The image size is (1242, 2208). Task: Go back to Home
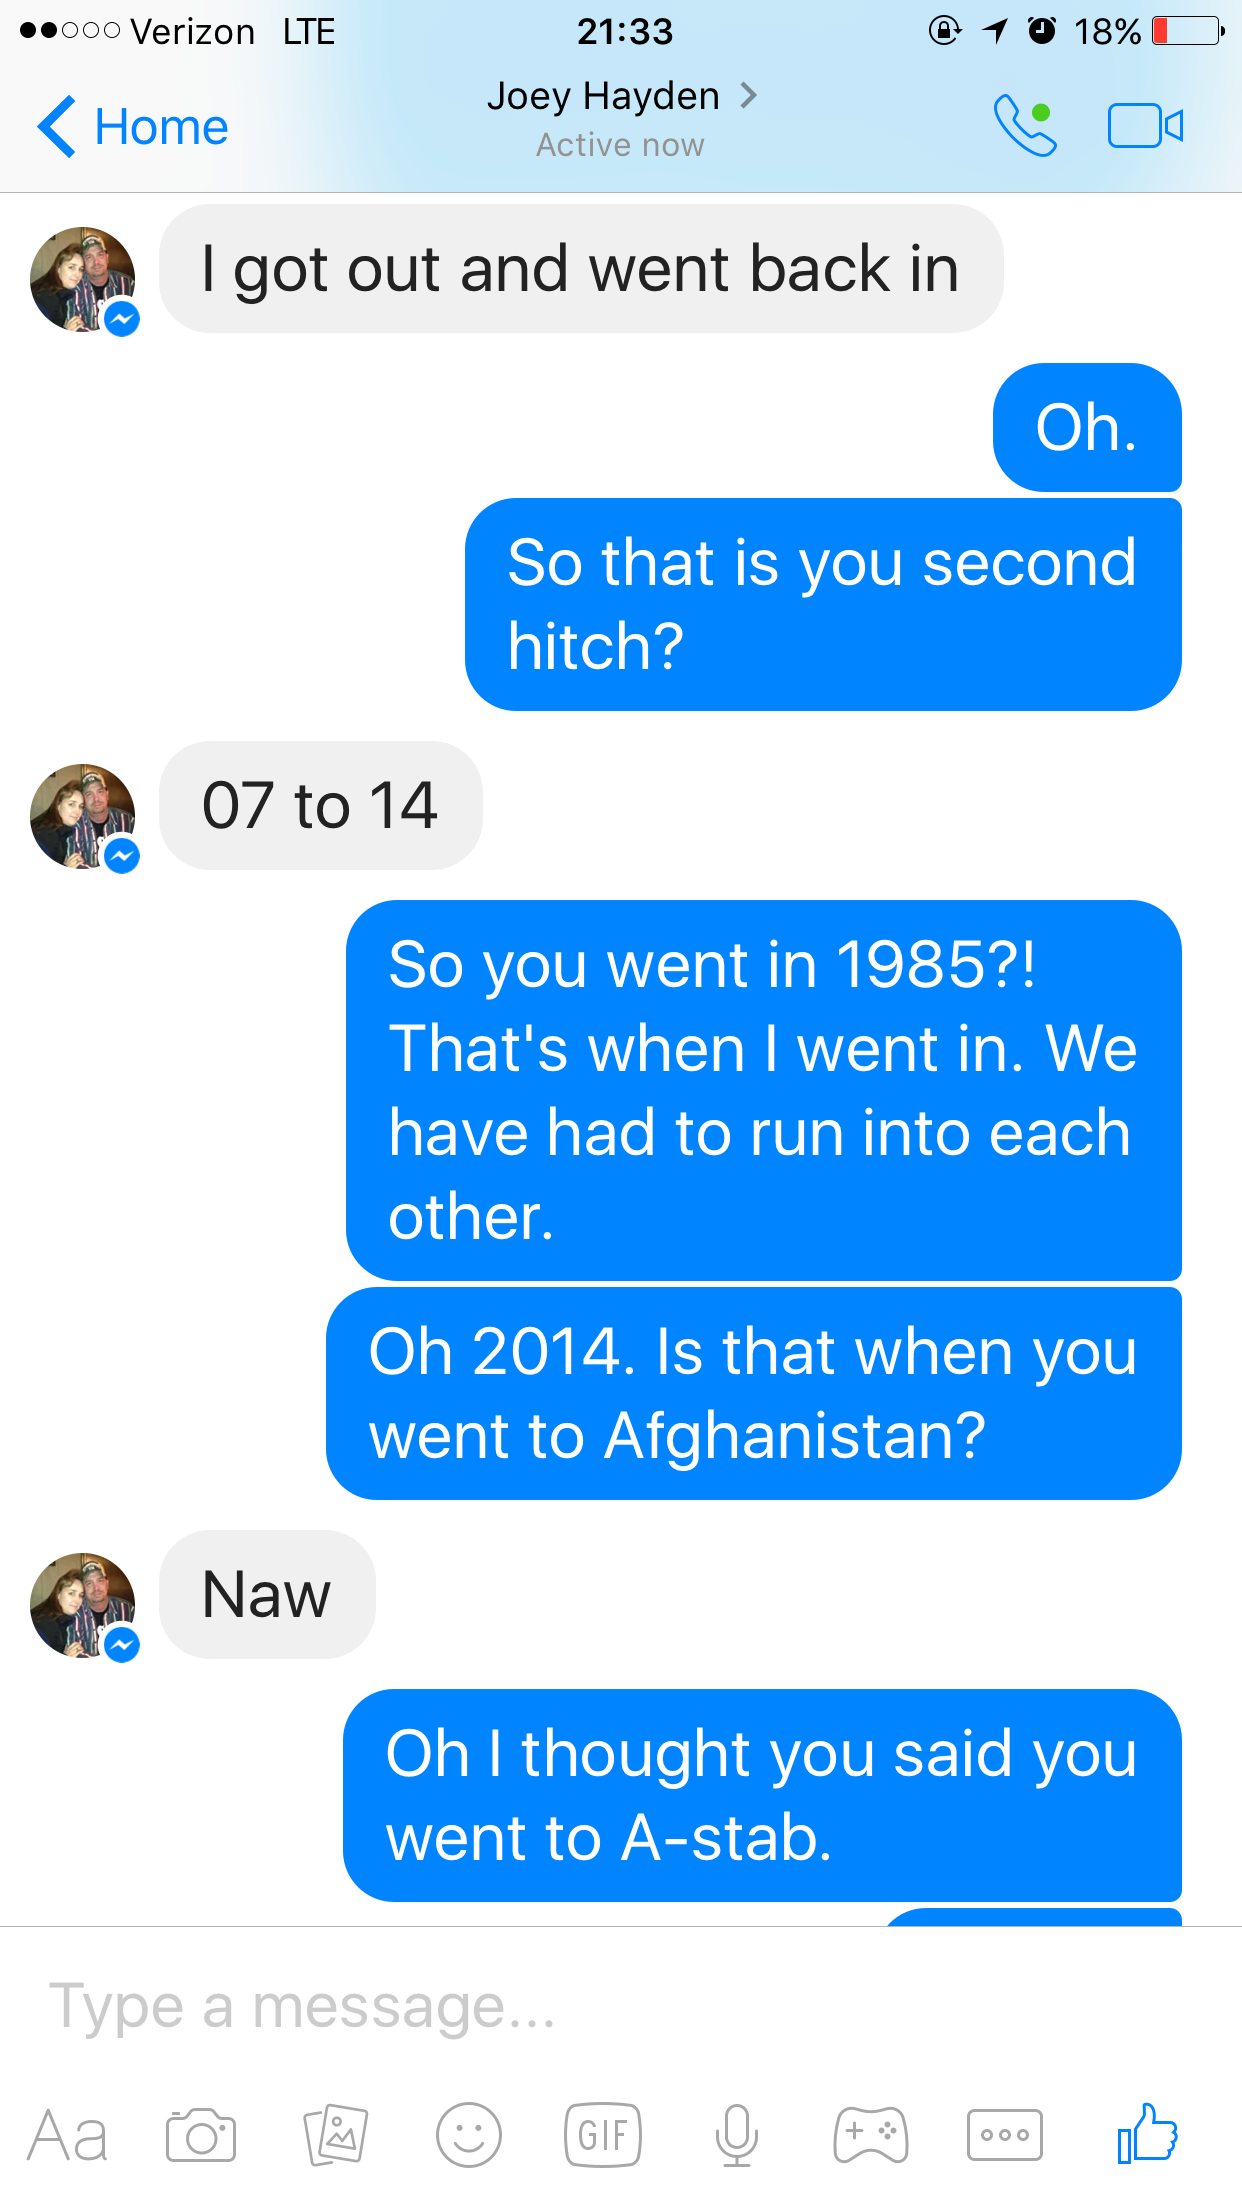[x=133, y=127]
